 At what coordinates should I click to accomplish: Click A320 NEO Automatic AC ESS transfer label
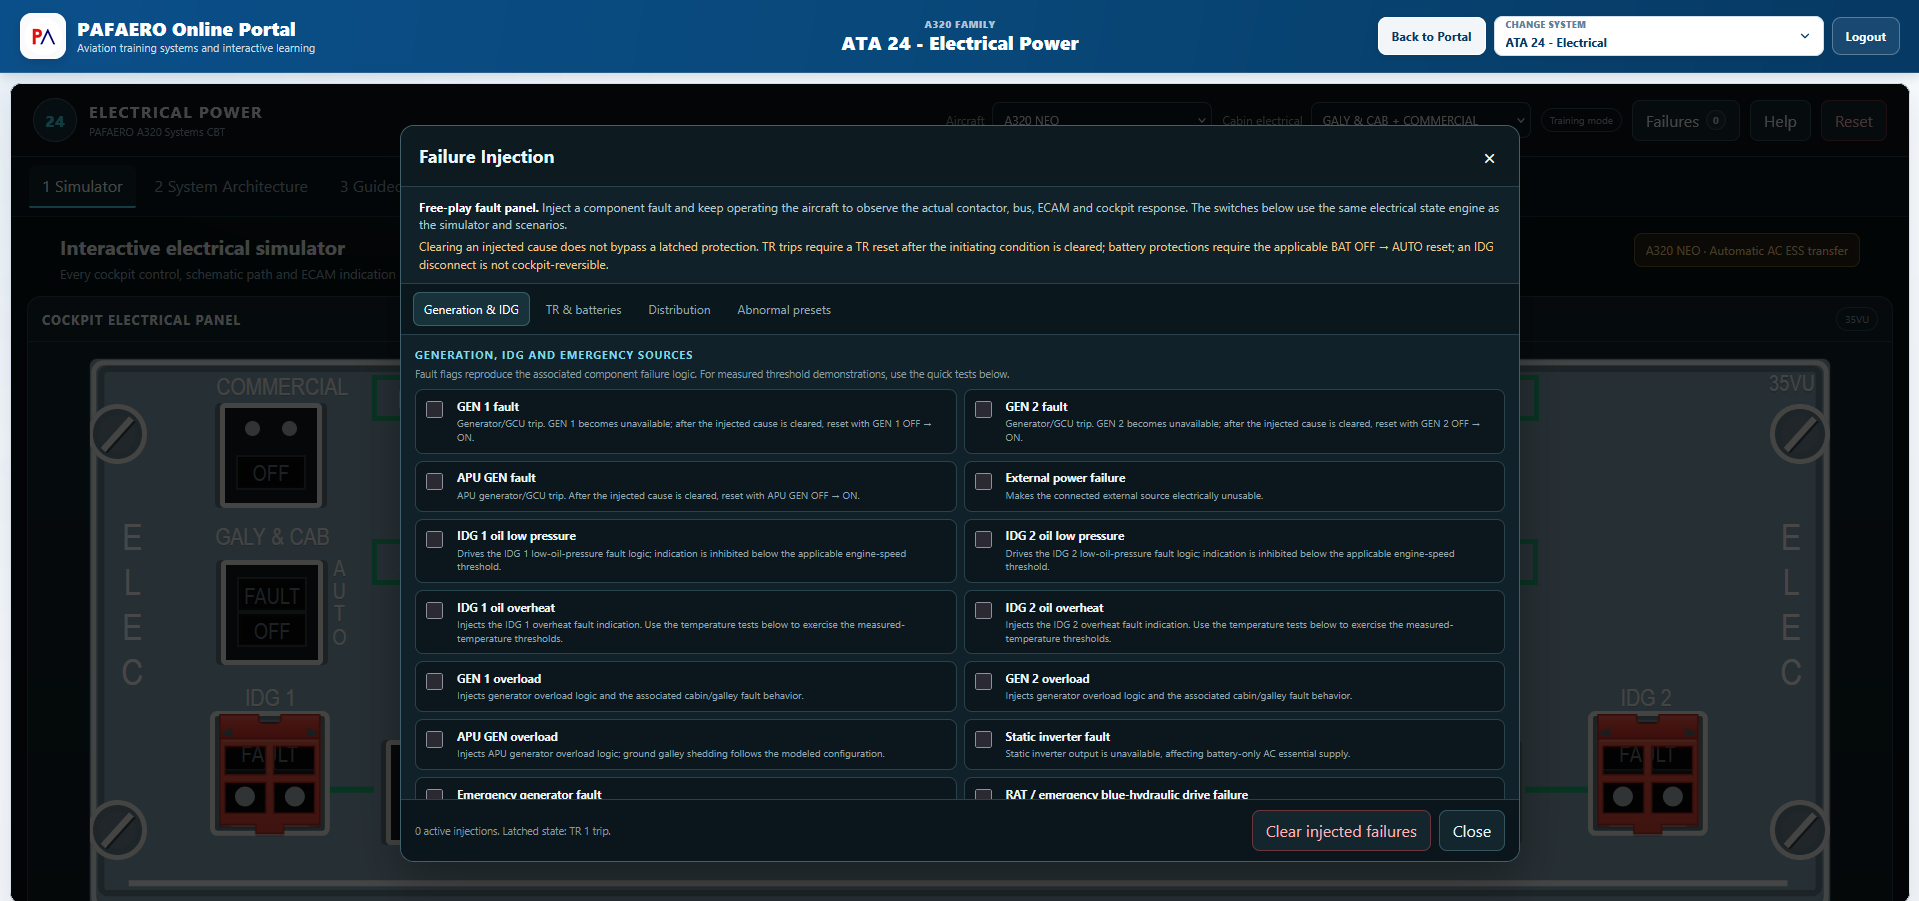pos(1746,250)
